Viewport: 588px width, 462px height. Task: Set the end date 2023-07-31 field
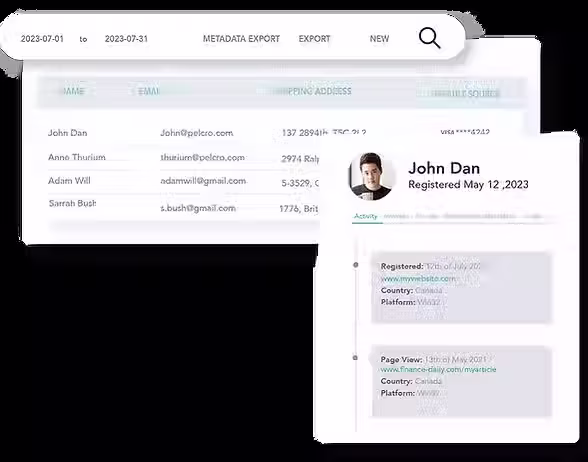[x=126, y=39]
